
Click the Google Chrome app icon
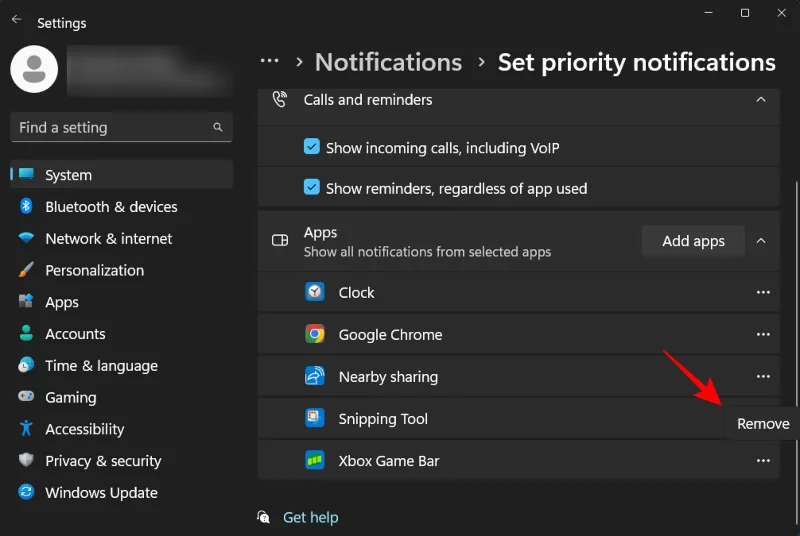[x=315, y=334]
